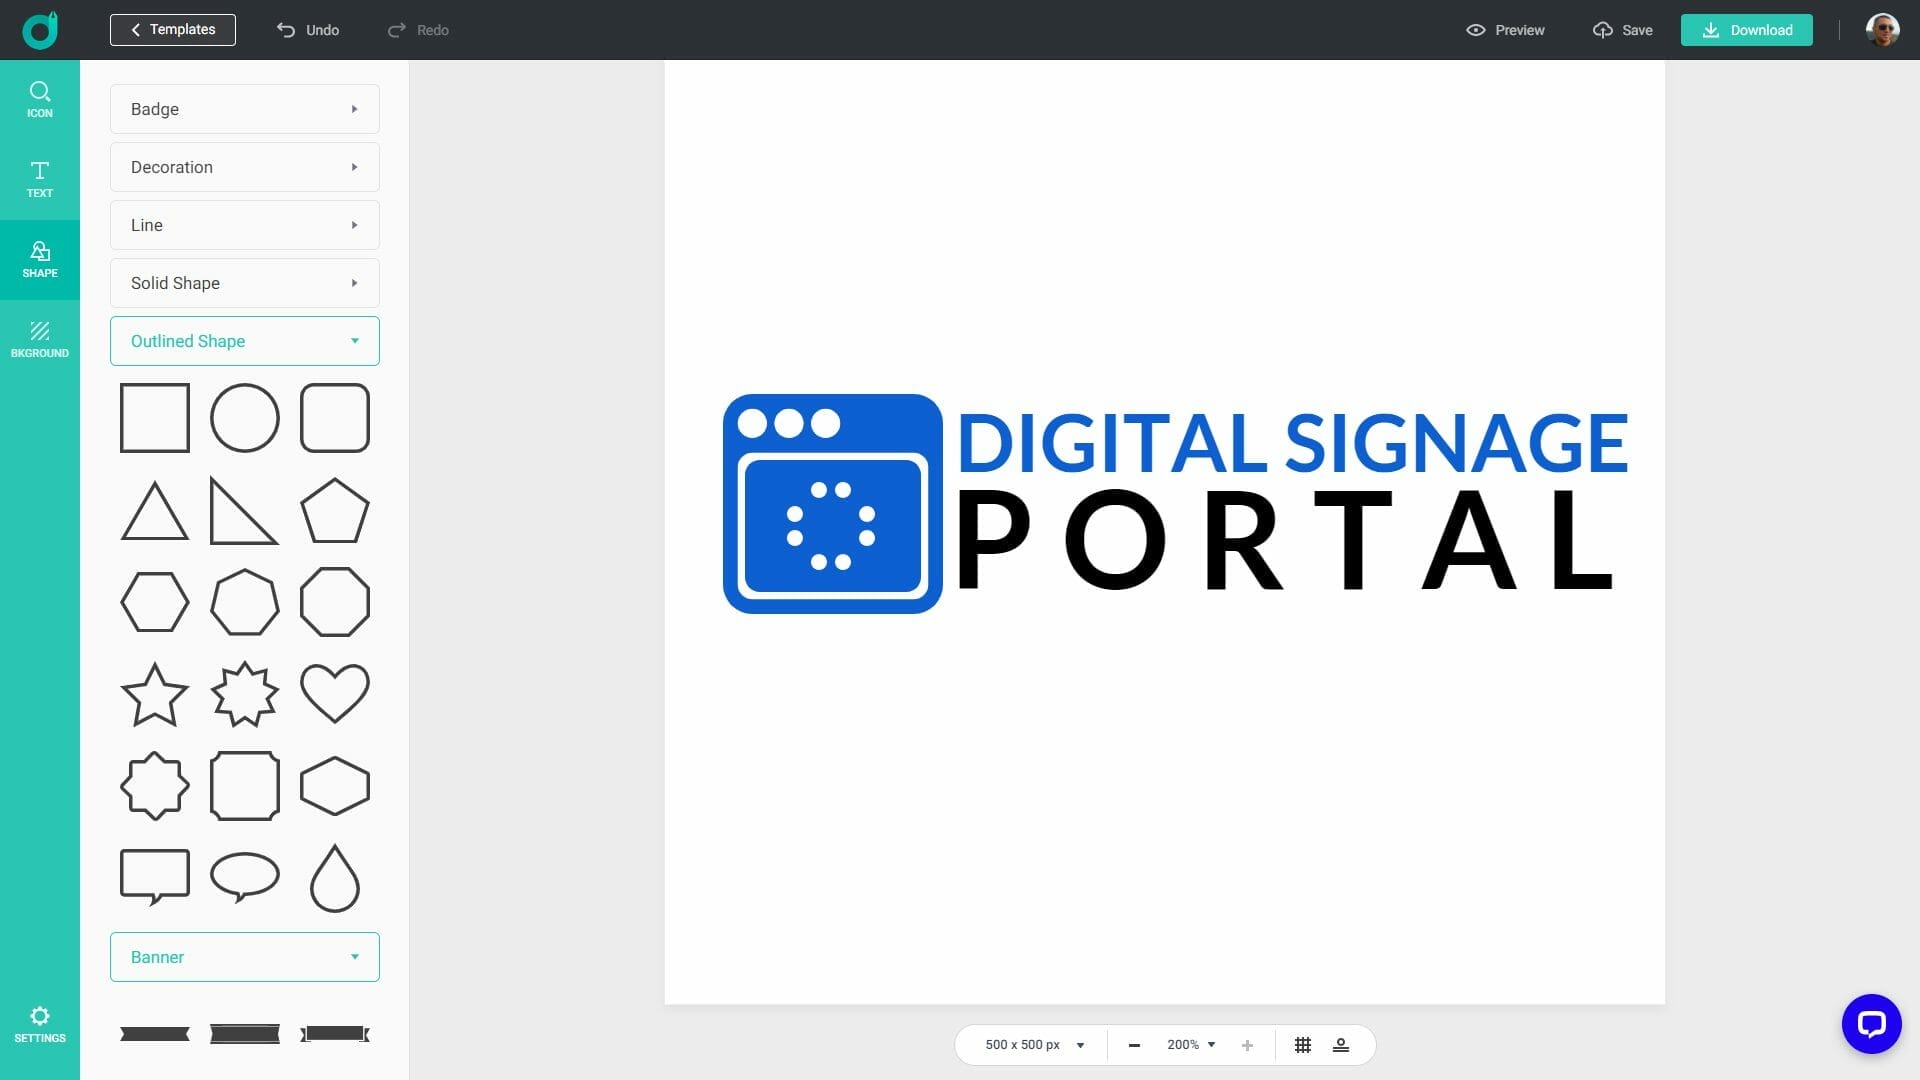This screenshot has width=1920, height=1080.
Task: Expand the Badge shape category
Action: point(244,109)
